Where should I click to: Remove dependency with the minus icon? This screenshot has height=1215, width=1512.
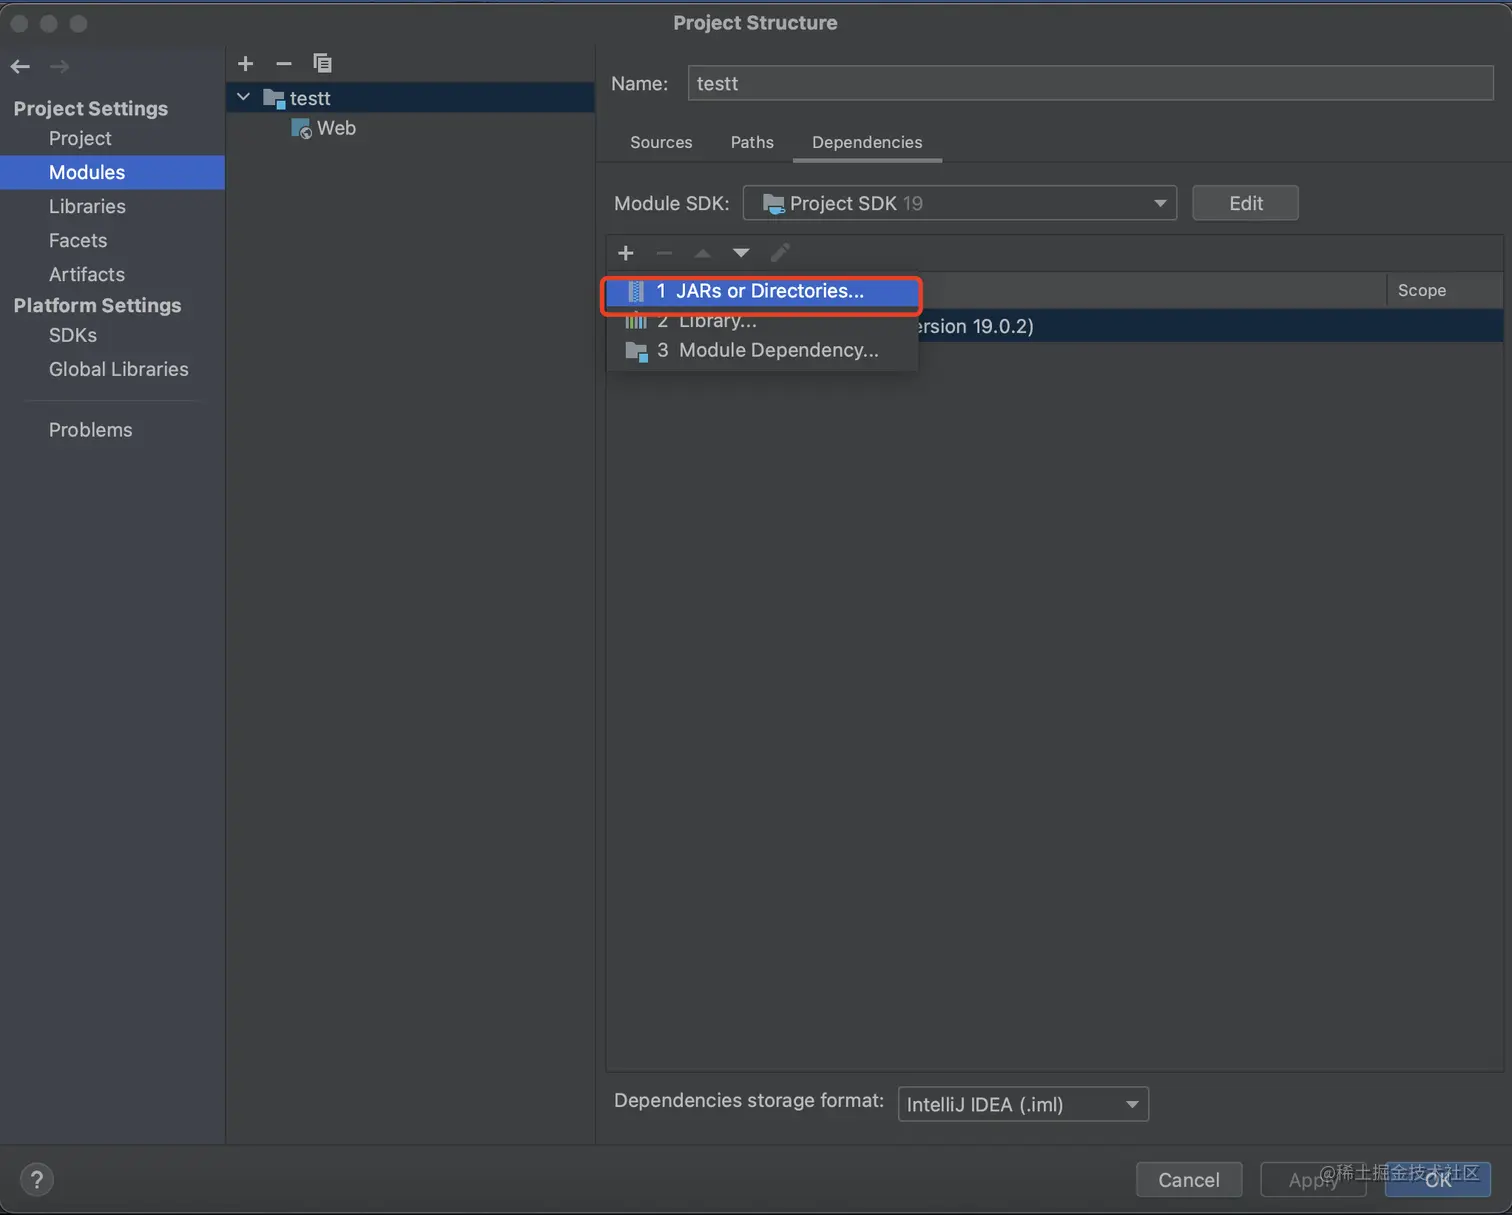point(664,253)
